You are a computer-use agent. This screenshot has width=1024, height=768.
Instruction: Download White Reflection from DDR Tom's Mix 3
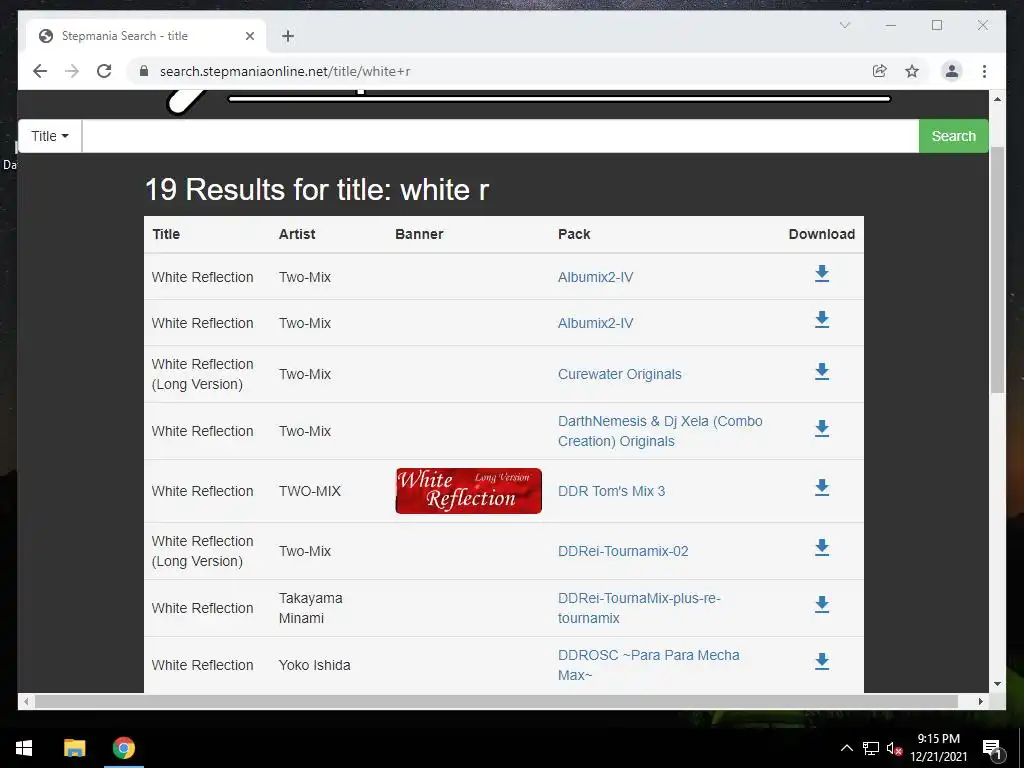point(822,488)
